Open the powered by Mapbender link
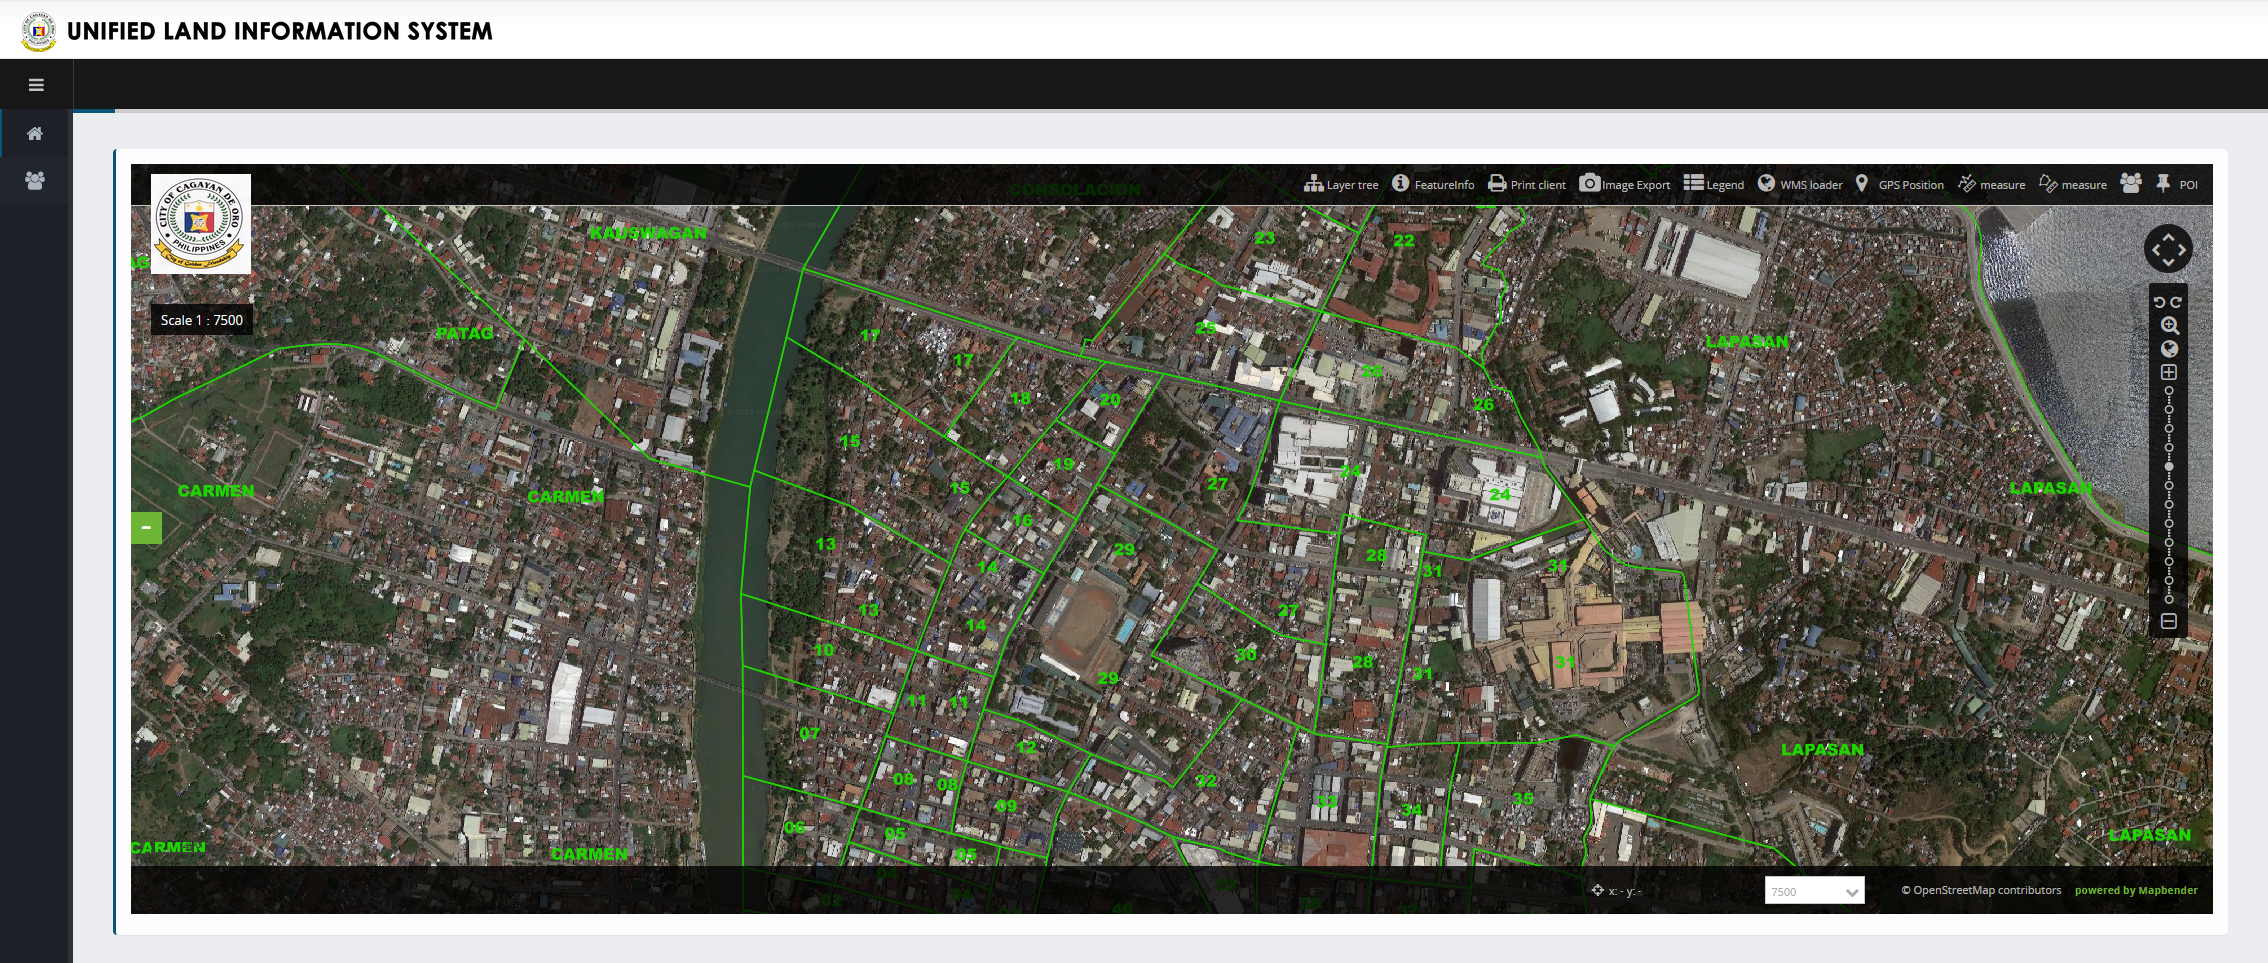The width and height of the screenshot is (2268, 963). coord(2136,890)
